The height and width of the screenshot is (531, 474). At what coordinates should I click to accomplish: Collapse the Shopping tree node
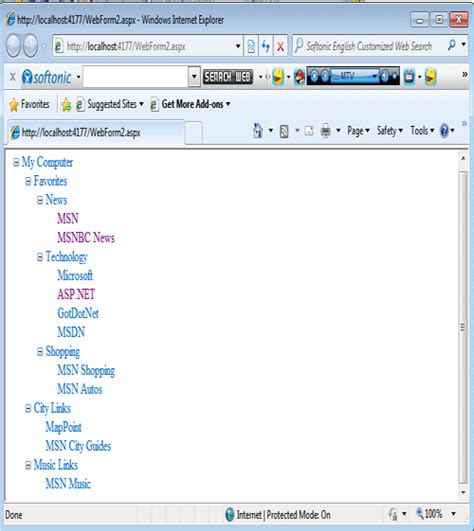pos(40,352)
